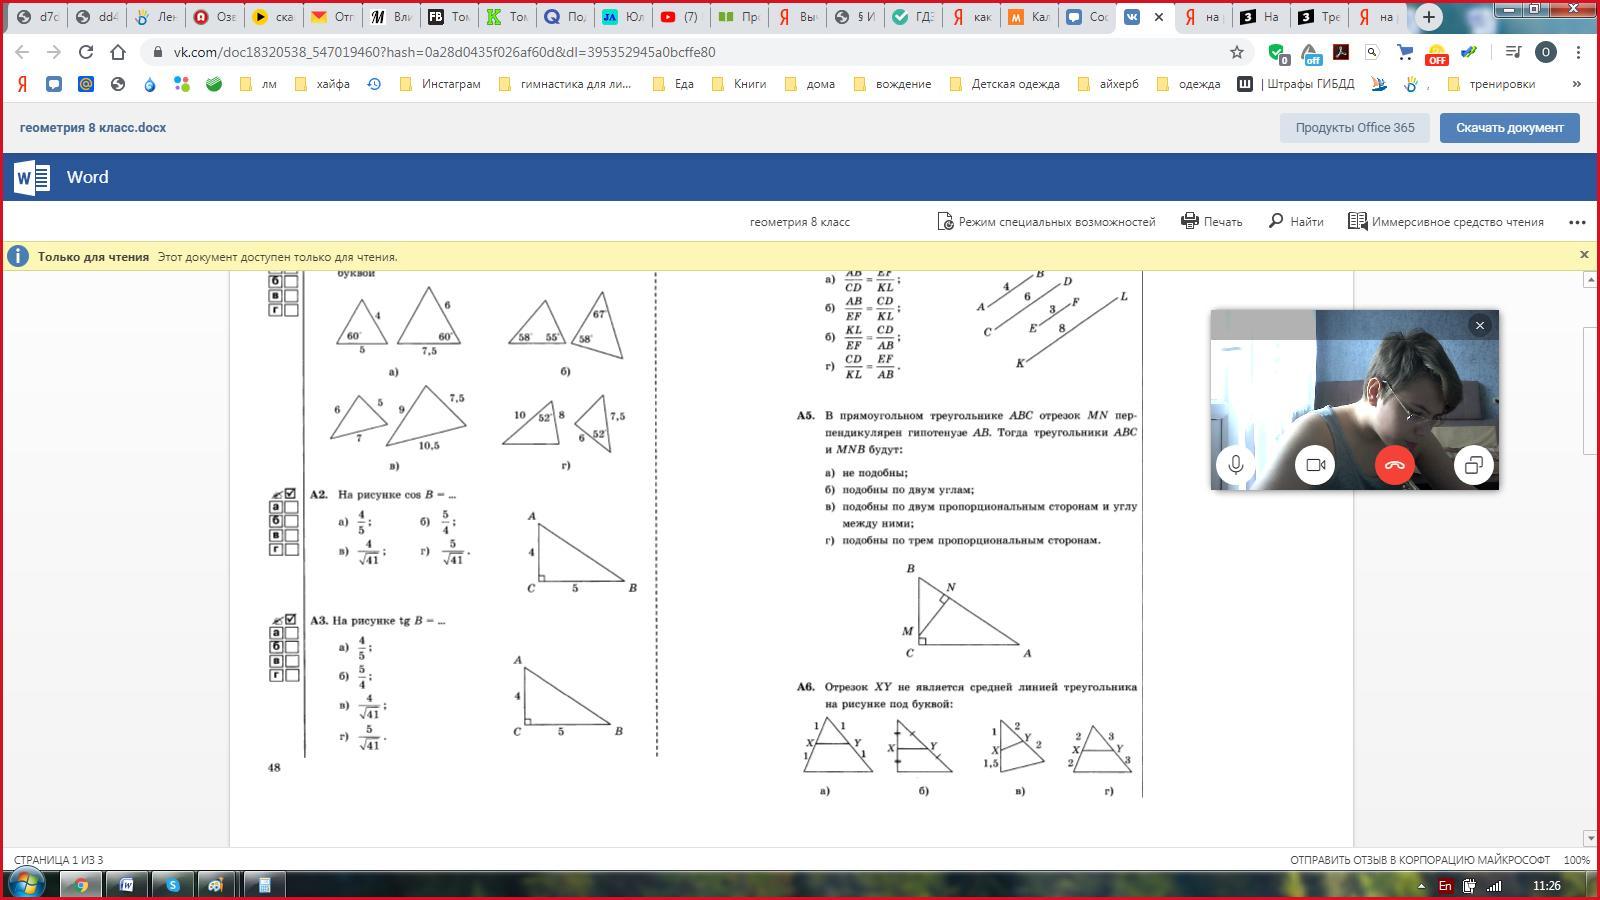Screen dimensions: 1600x900
Task: Open the Инстаграм bookmarks folder
Action: click(440, 84)
